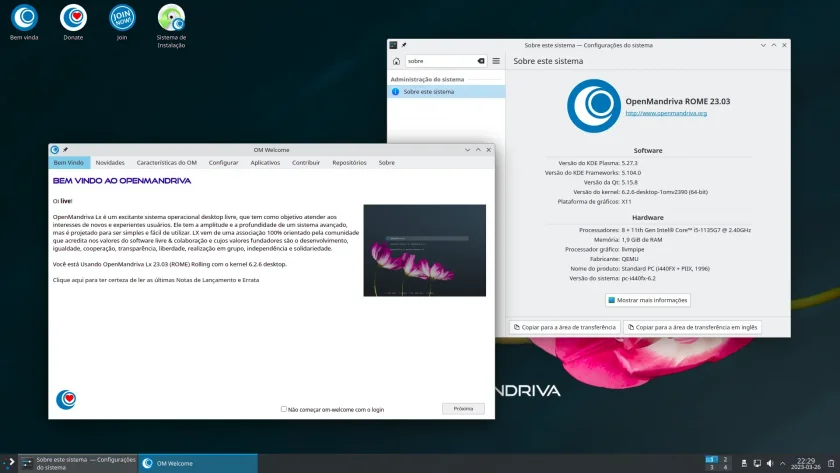Activate the Sobre este sistema taskbar entry

79,463
